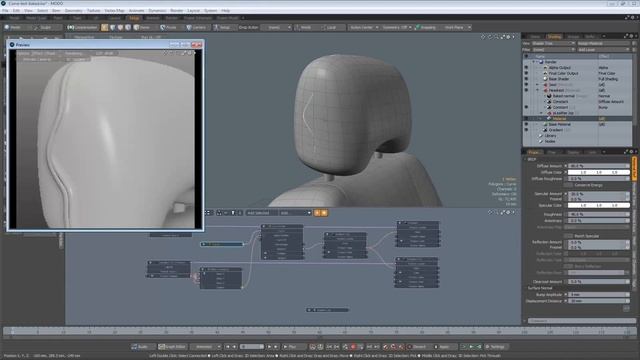640x360 pixels.
Task: Enable the Conserve Energy checkbox
Action: coord(568,185)
